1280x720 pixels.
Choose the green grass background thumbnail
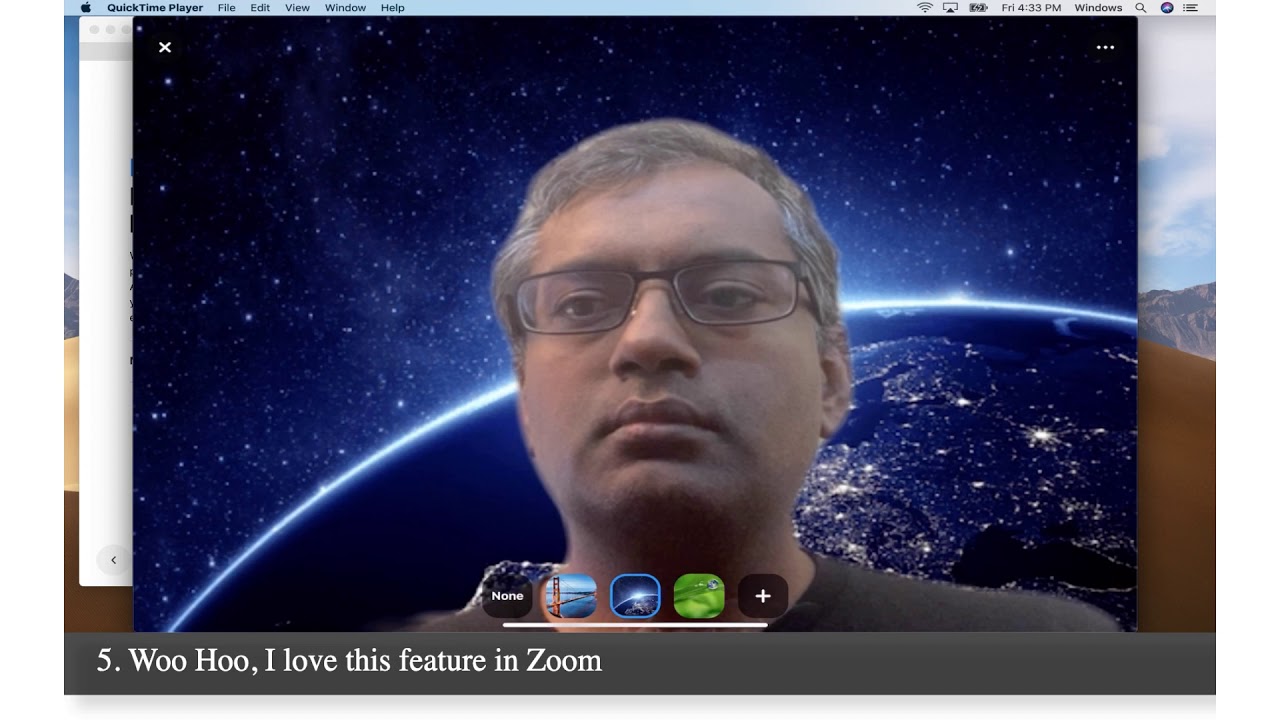click(x=699, y=596)
